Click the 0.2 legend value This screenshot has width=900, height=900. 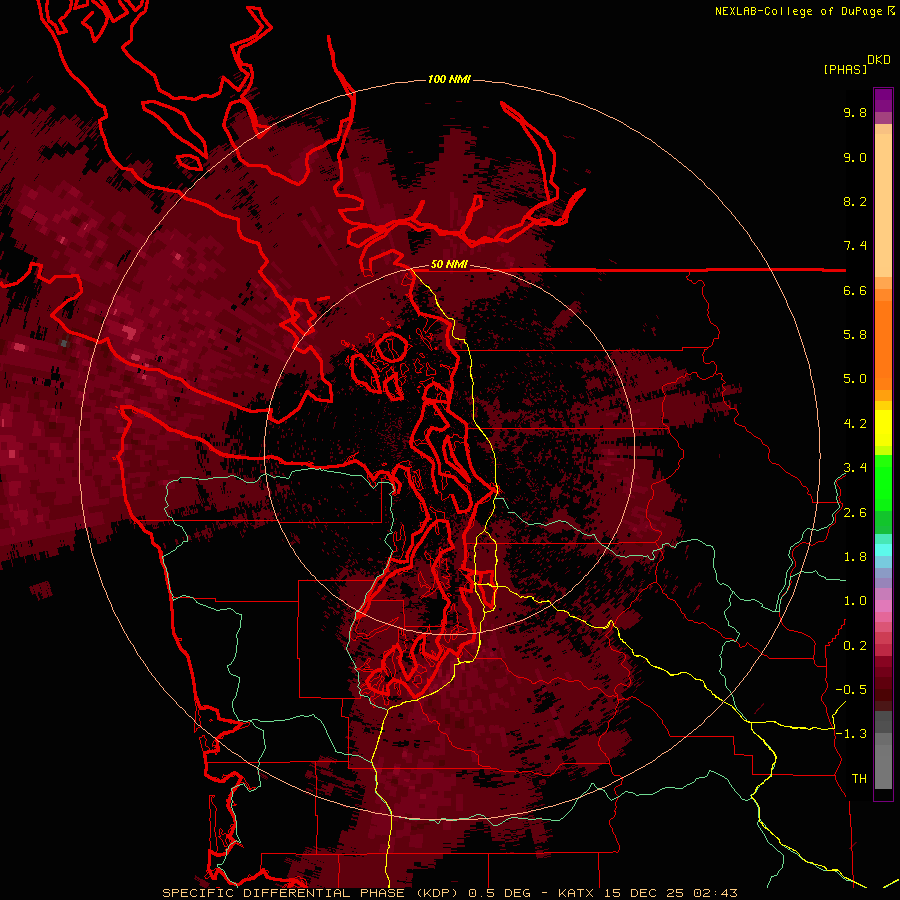(x=855, y=646)
